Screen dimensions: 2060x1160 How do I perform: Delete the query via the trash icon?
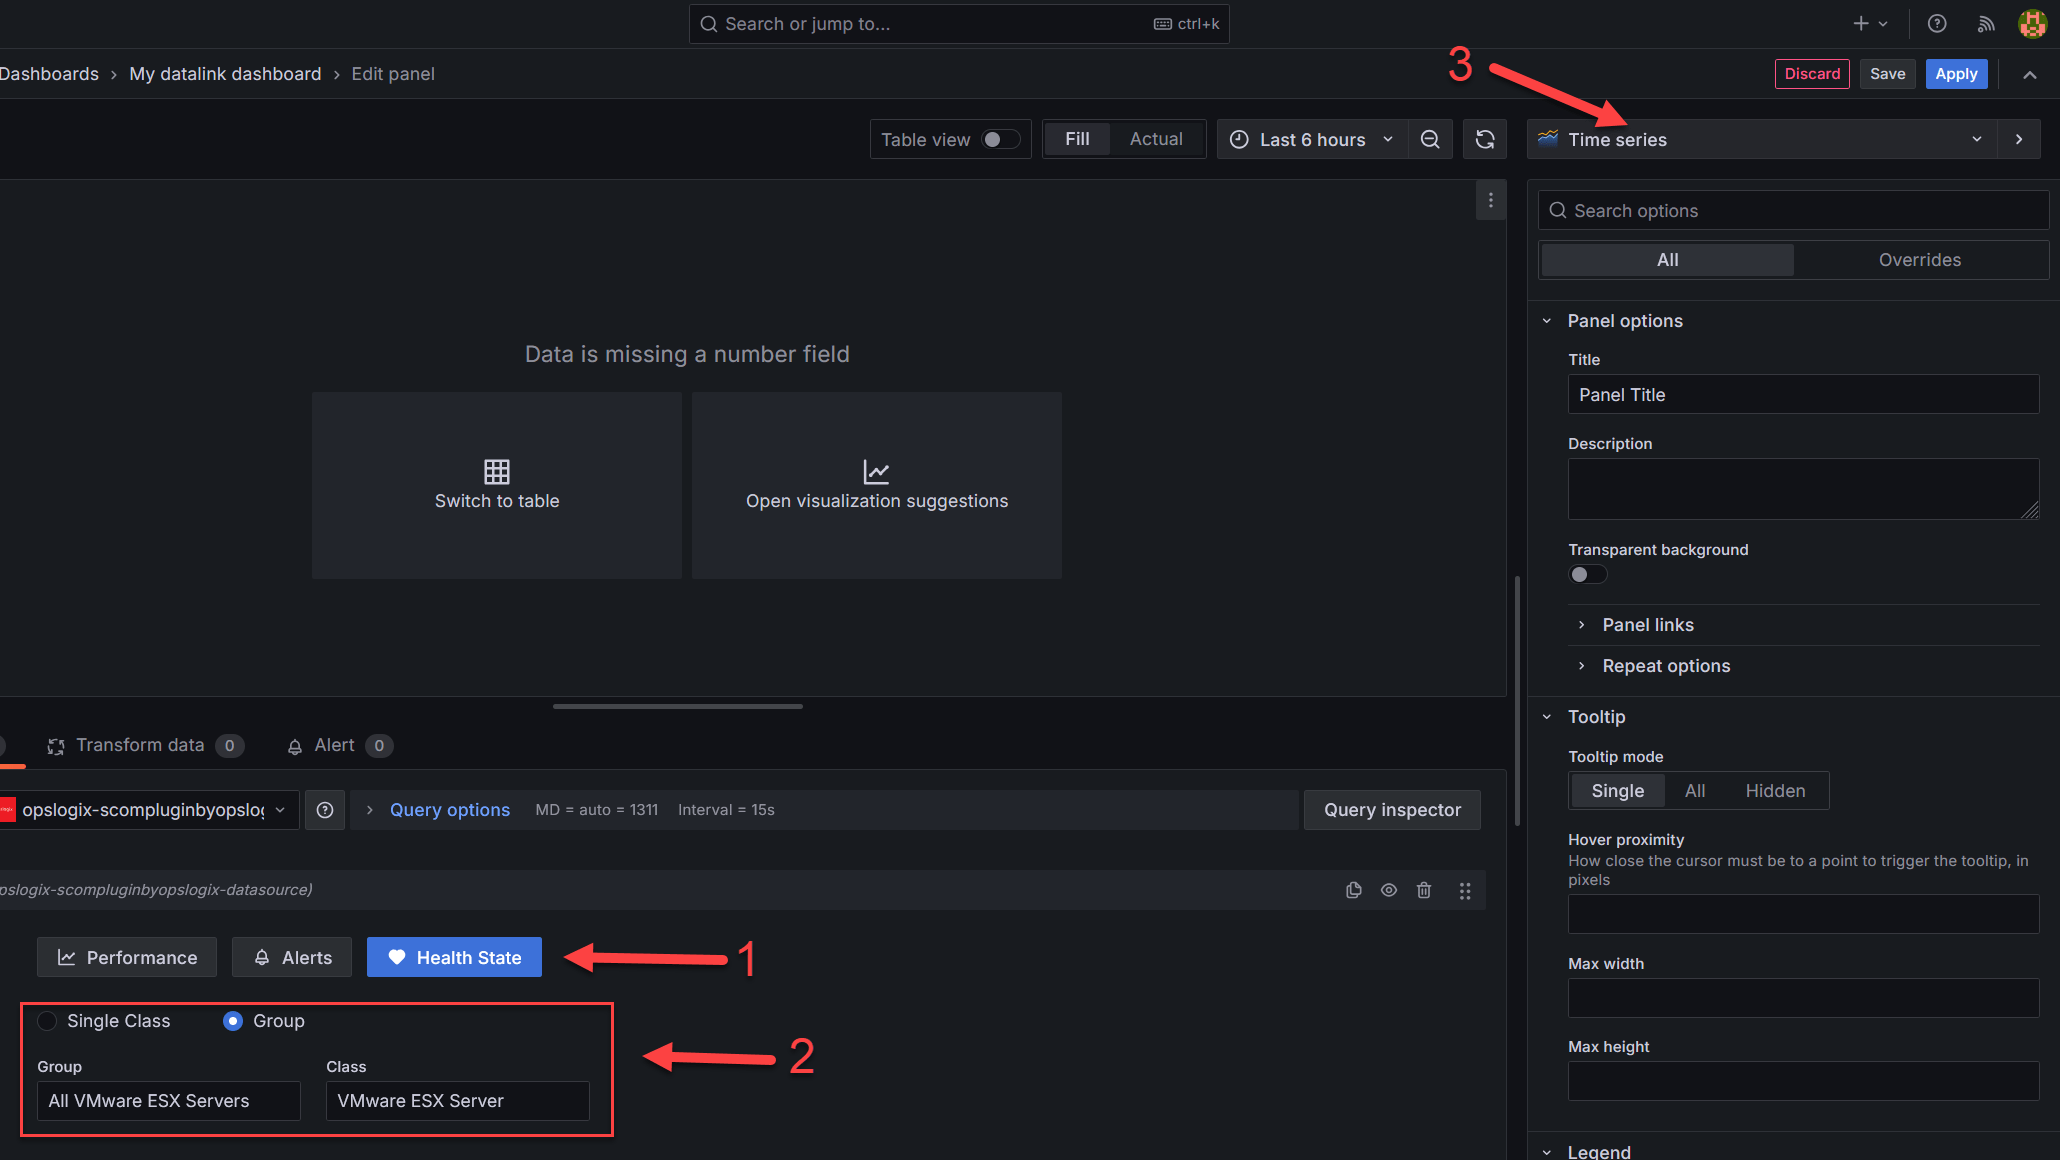[1424, 890]
